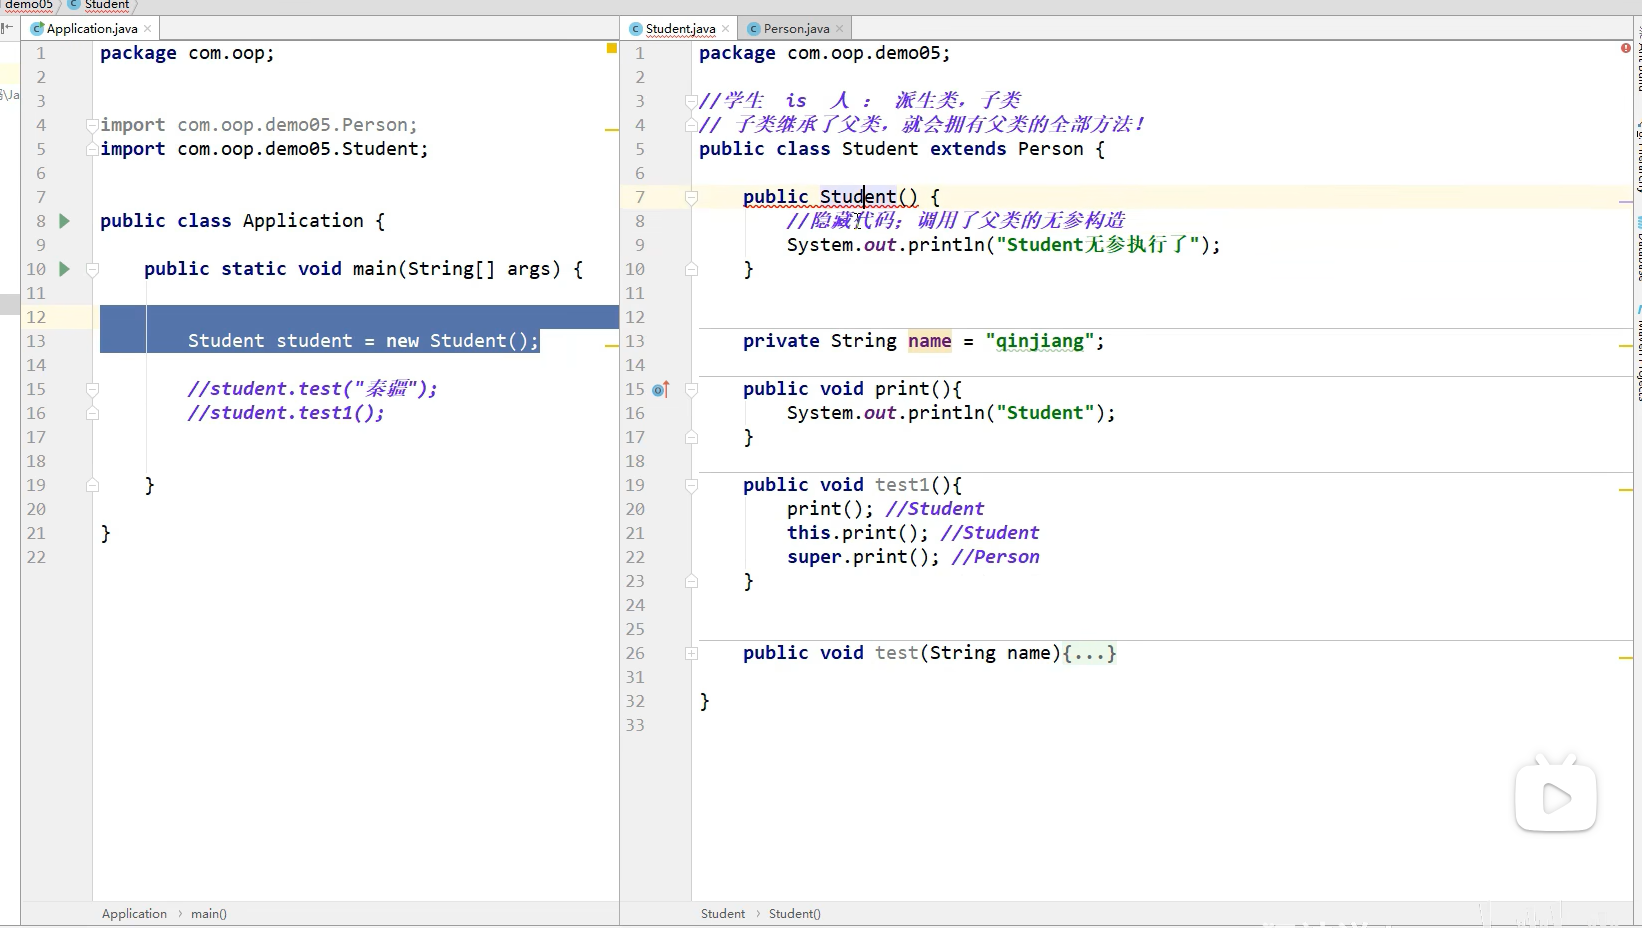Click line number 13 in Application.java gutter
Viewport: 1642px width, 928px height.
[x=36, y=341]
